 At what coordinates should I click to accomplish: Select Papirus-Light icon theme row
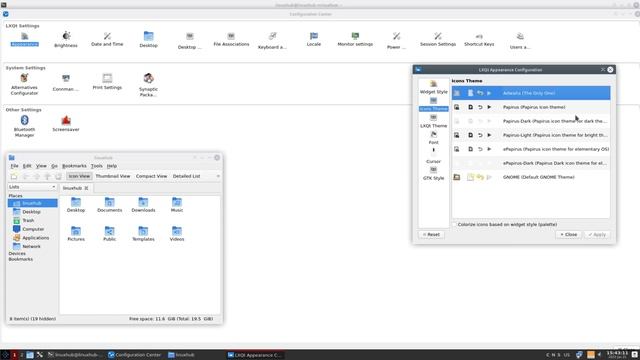click(x=531, y=135)
